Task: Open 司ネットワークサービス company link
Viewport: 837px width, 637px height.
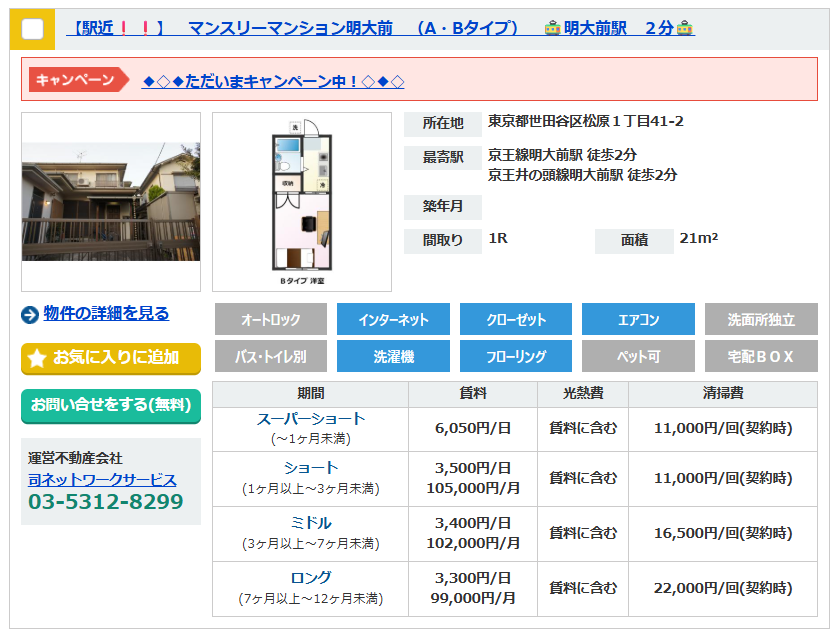Action: point(102,480)
